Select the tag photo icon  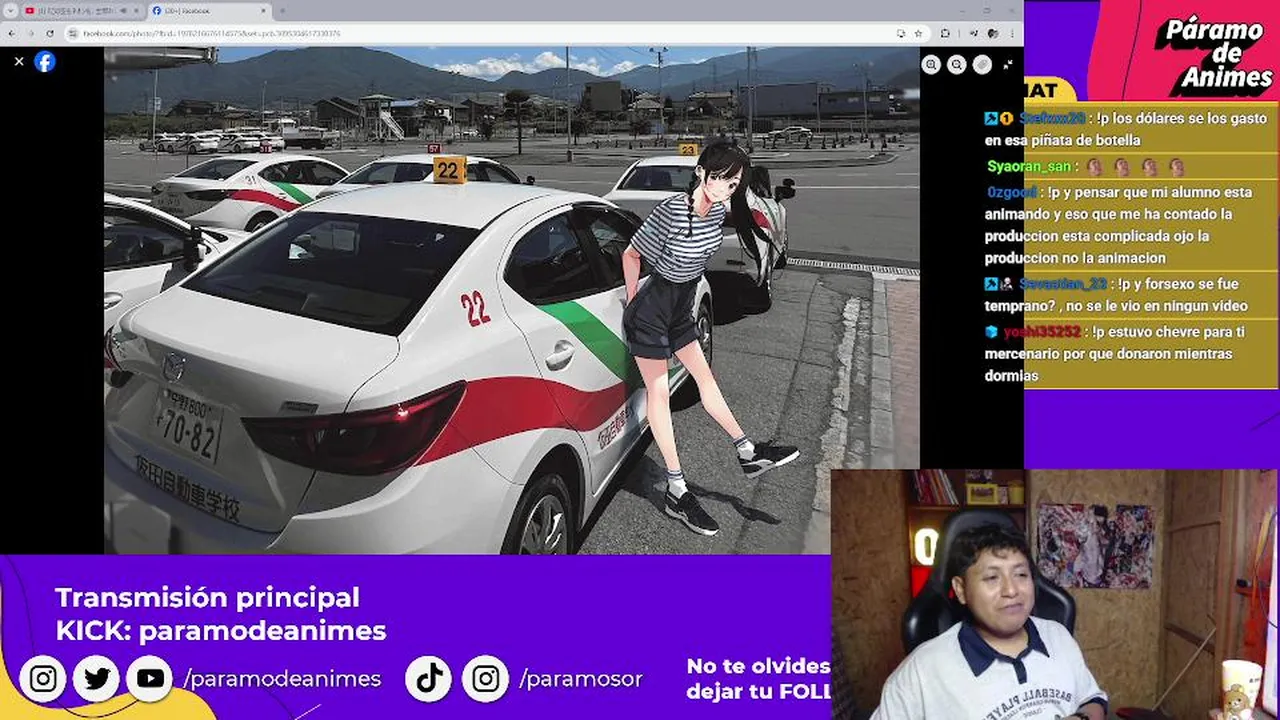point(983,64)
